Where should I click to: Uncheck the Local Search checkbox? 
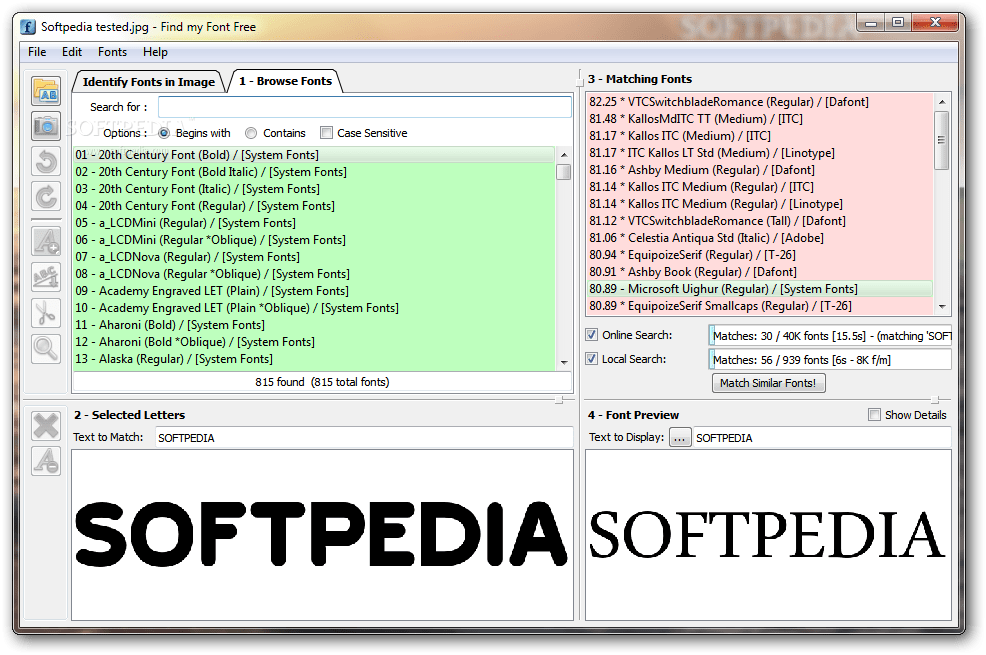(591, 358)
